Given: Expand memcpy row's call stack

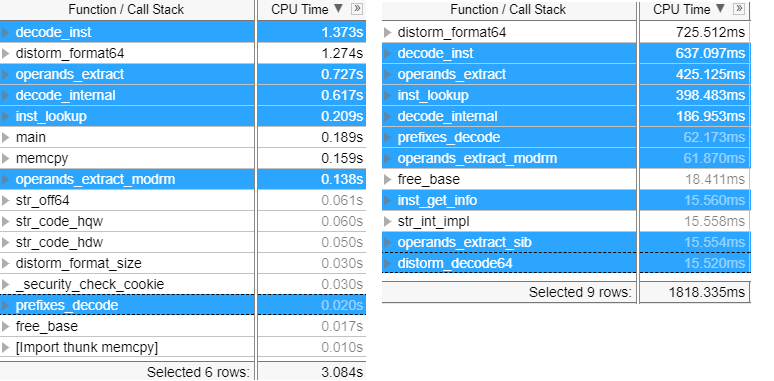Looking at the screenshot, I should tap(5, 158).
